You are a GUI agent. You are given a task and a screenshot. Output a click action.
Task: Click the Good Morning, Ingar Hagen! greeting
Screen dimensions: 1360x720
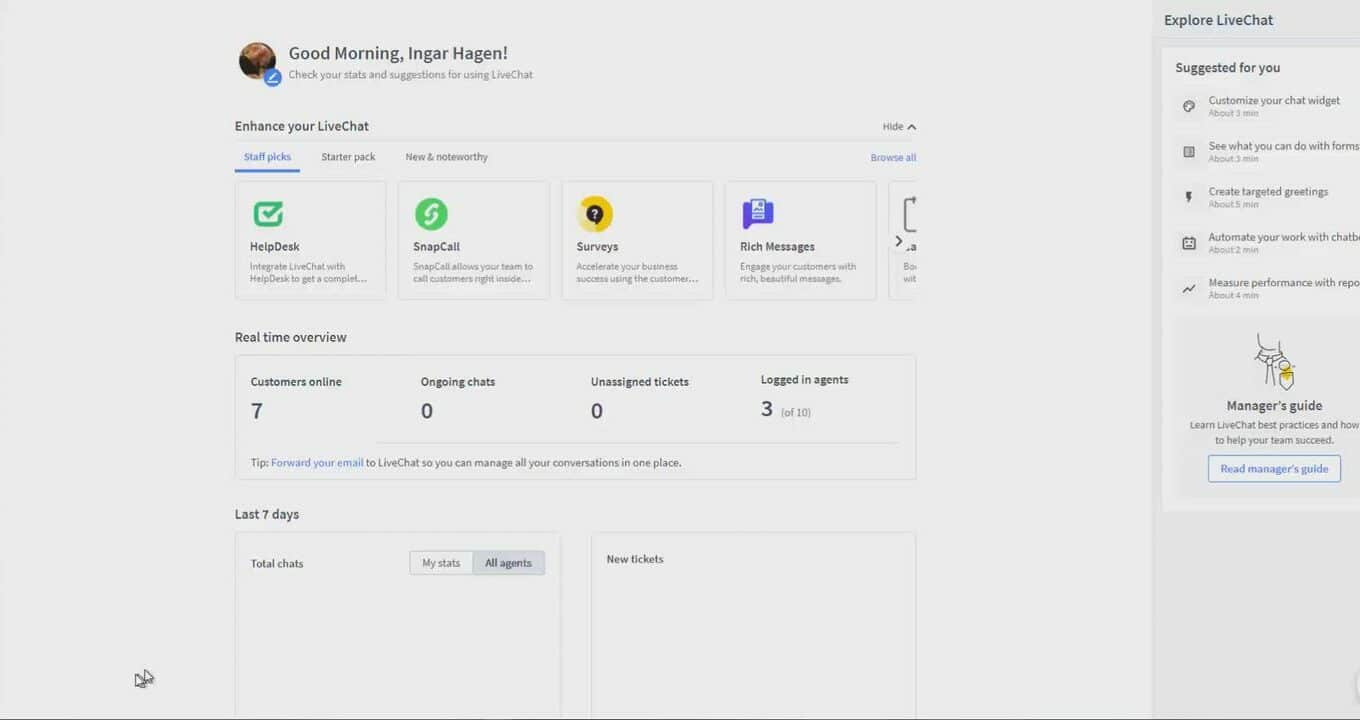pos(398,54)
